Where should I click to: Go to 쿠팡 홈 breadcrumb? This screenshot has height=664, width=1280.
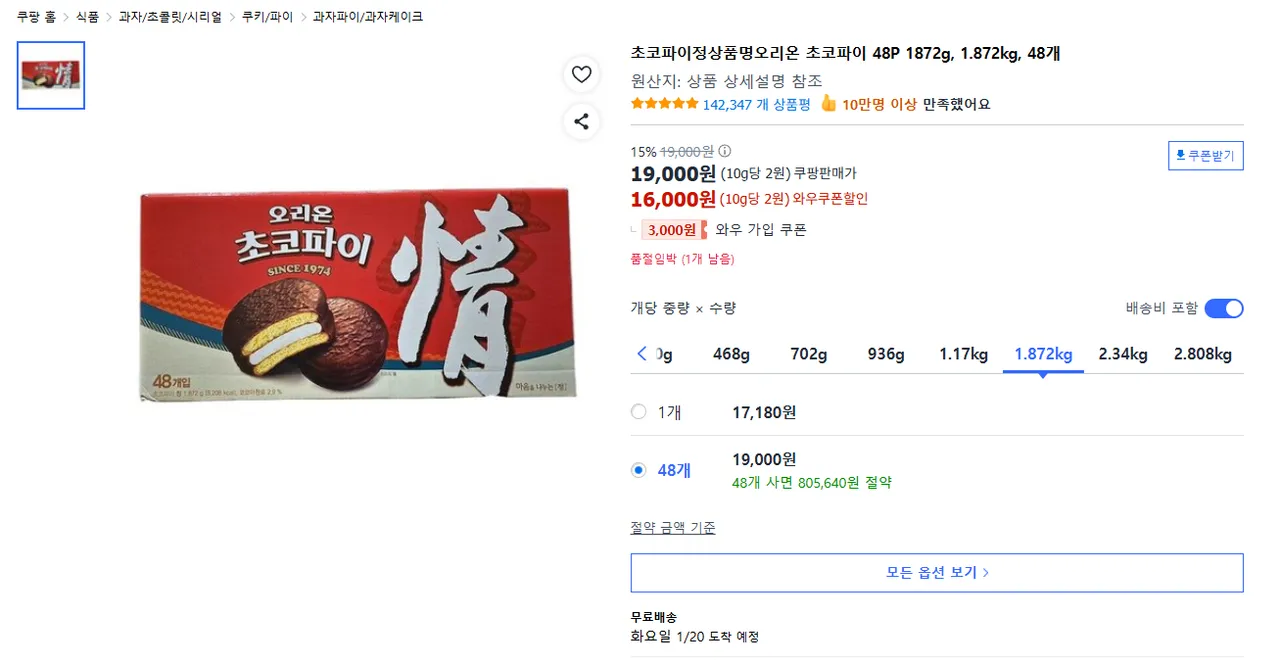[36, 17]
